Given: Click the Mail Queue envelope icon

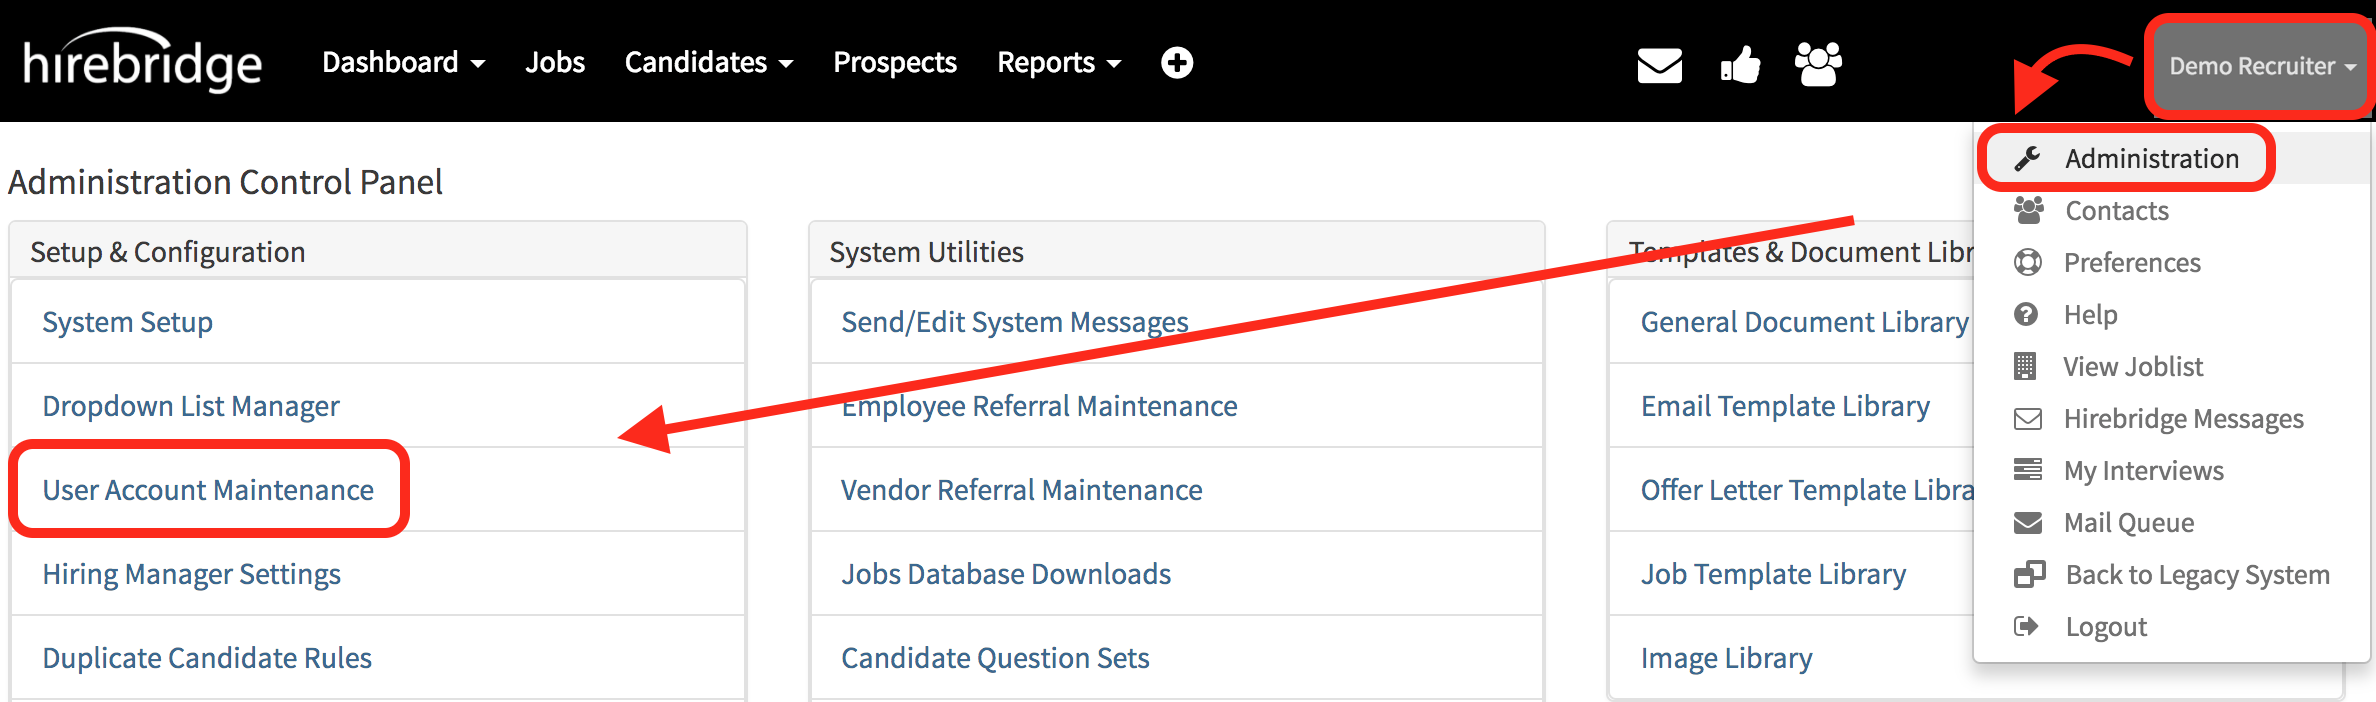Looking at the screenshot, I should (2027, 523).
